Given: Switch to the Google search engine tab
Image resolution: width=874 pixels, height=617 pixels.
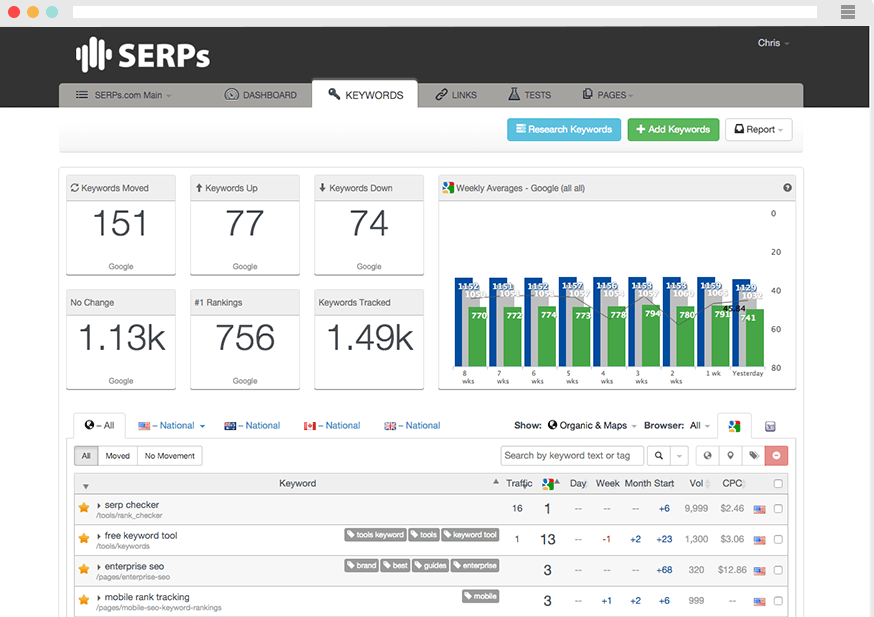Looking at the screenshot, I should point(734,426).
